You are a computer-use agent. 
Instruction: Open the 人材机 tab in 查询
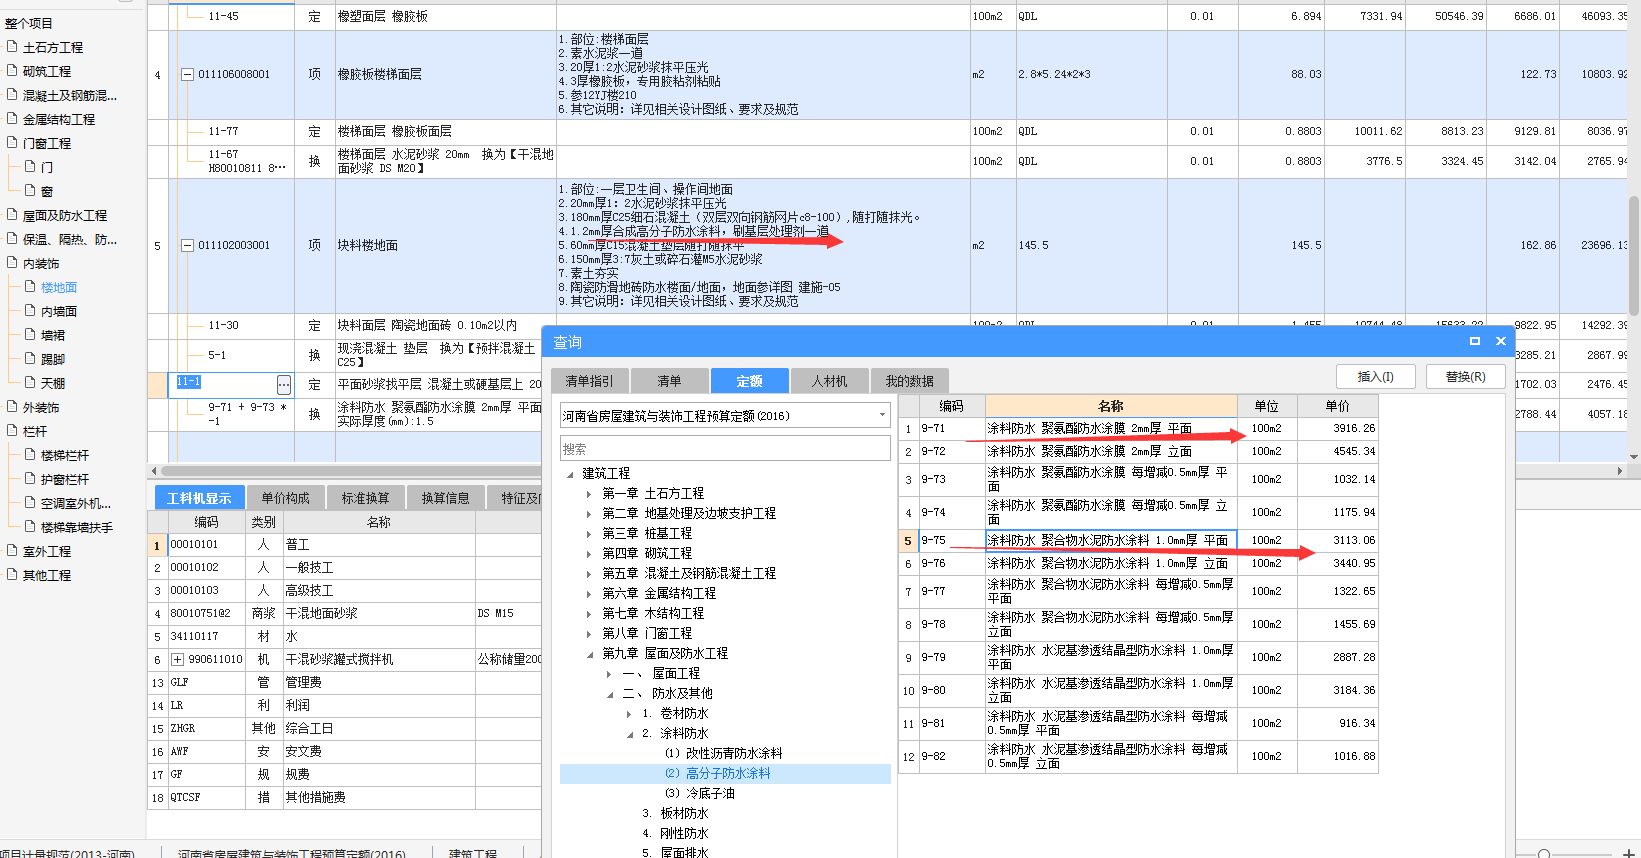point(829,381)
